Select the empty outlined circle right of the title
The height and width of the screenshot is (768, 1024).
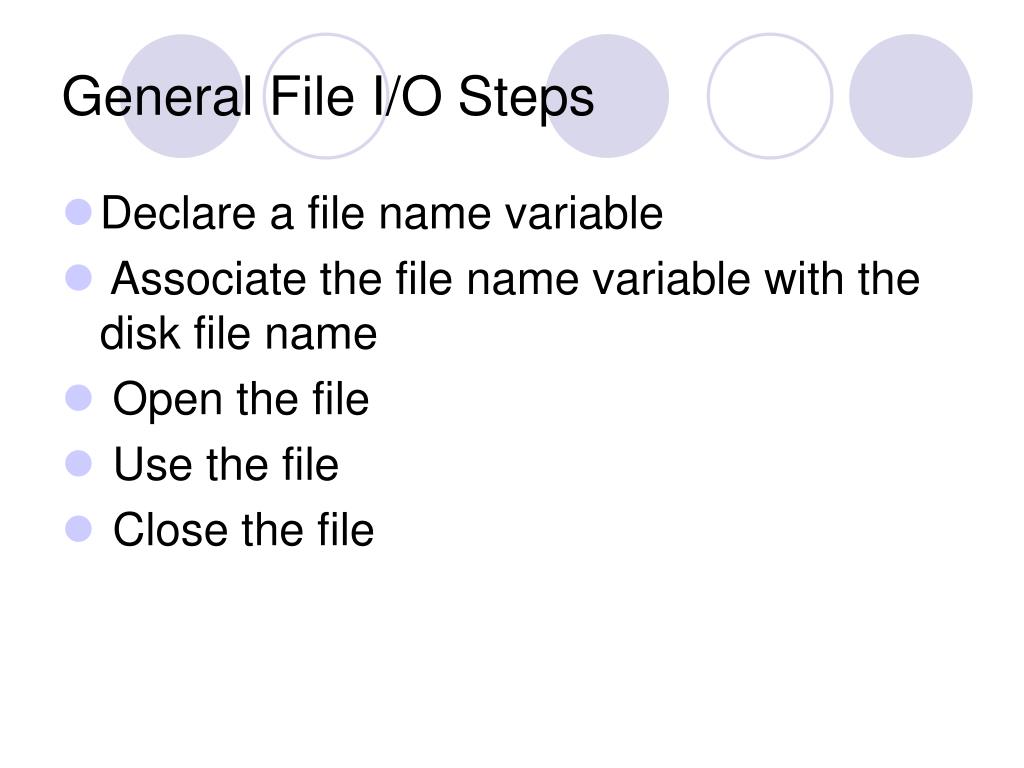[x=770, y=96]
